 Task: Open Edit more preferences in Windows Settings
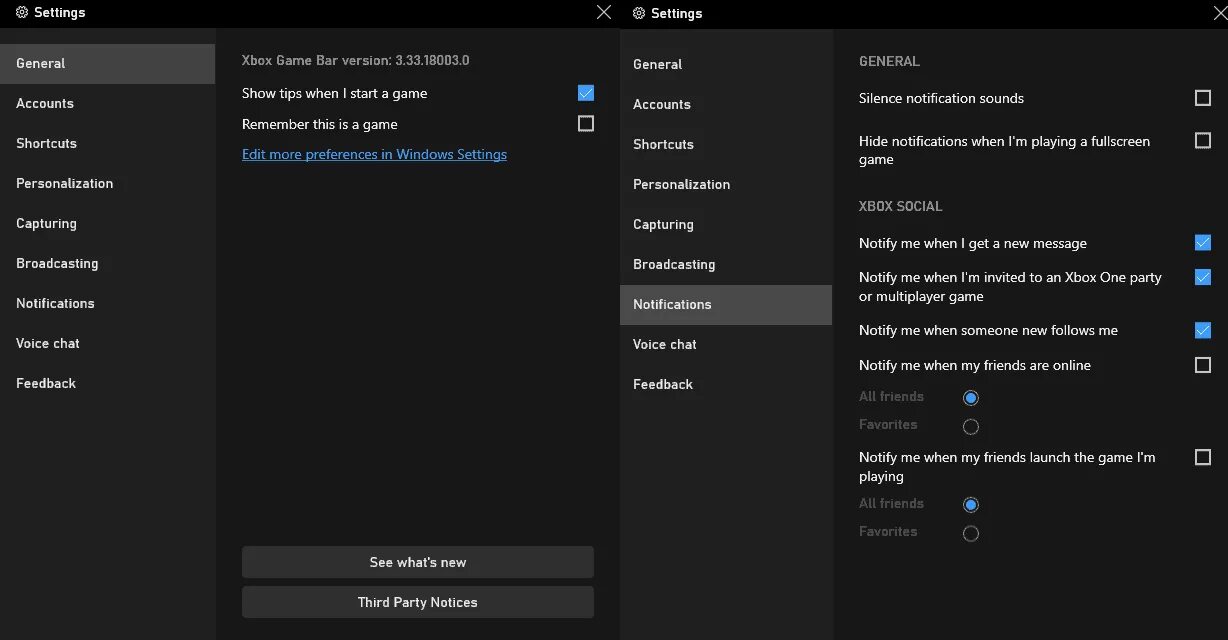pos(374,154)
